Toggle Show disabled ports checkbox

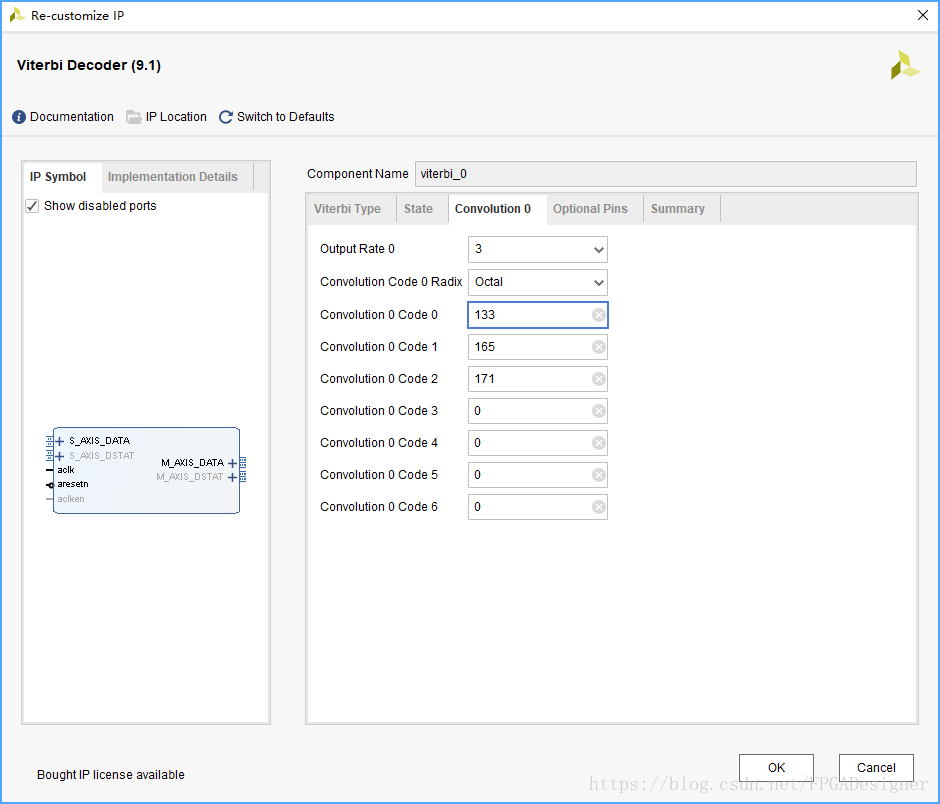[x=32, y=206]
